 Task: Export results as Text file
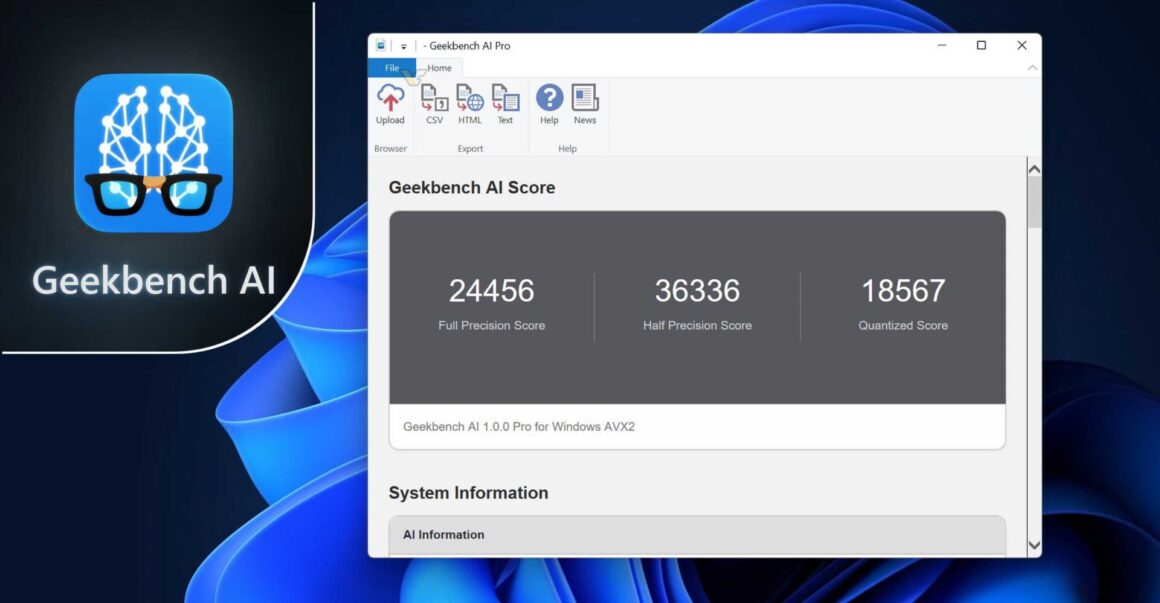pyautogui.click(x=505, y=99)
